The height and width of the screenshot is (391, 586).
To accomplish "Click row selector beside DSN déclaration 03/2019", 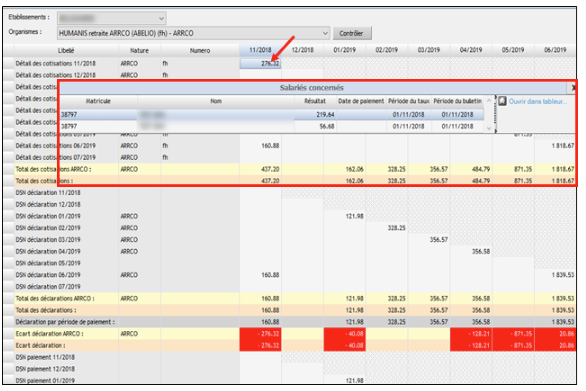I will click(9, 240).
